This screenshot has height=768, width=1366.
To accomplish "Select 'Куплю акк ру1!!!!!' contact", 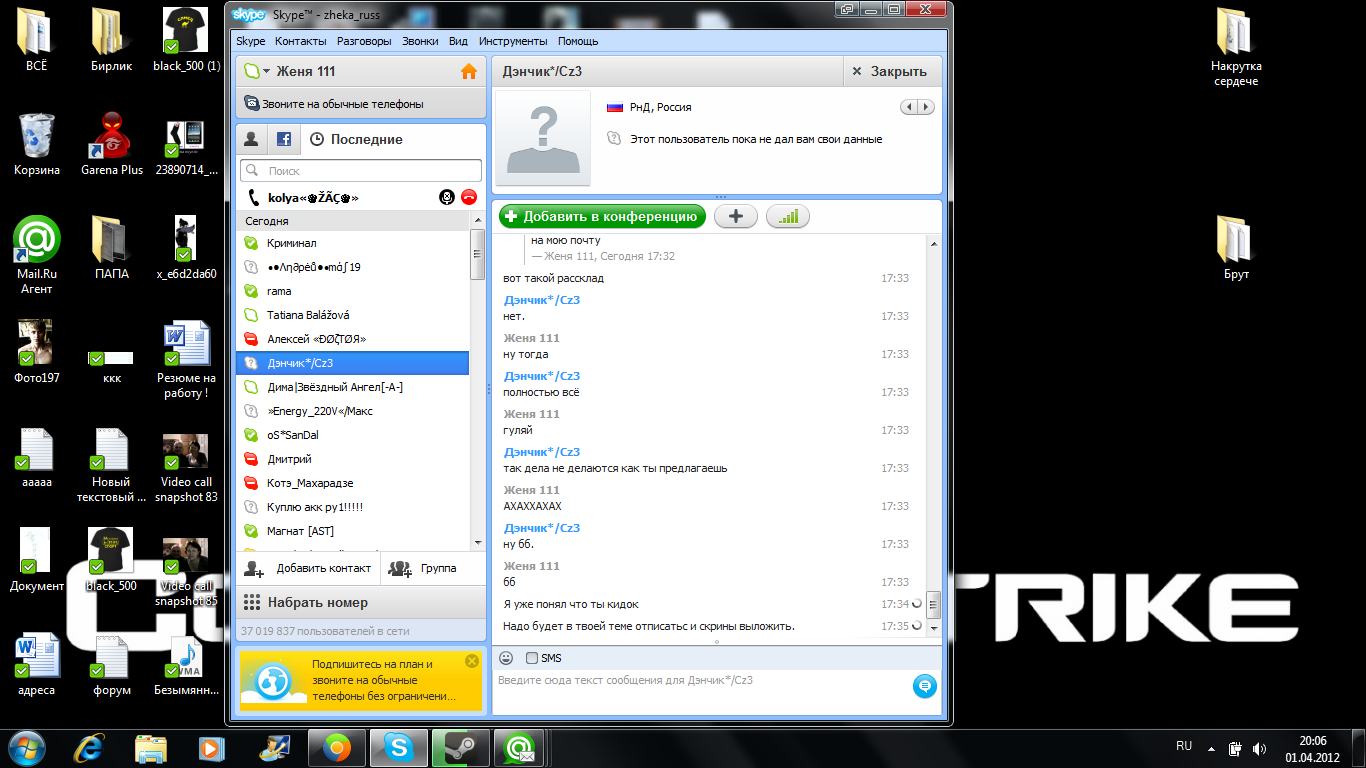I will pos(352,507).
